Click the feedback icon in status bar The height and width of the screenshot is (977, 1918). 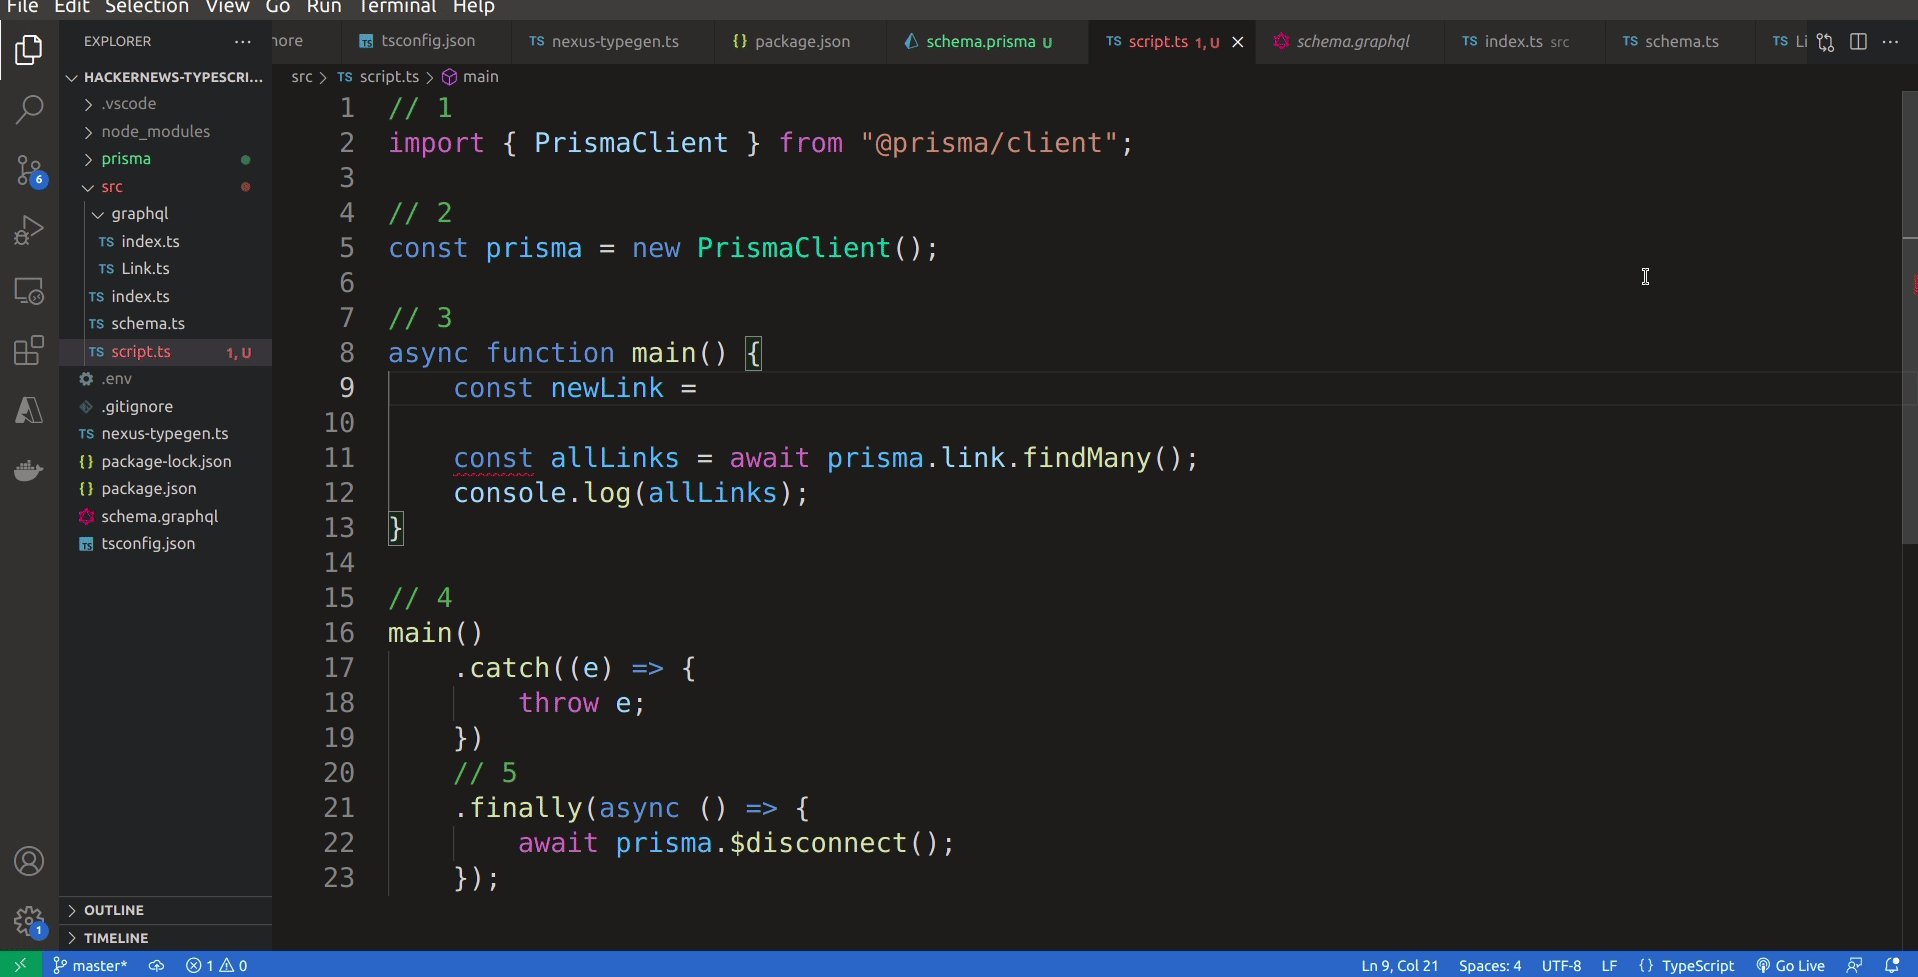tap(1854, 965)
